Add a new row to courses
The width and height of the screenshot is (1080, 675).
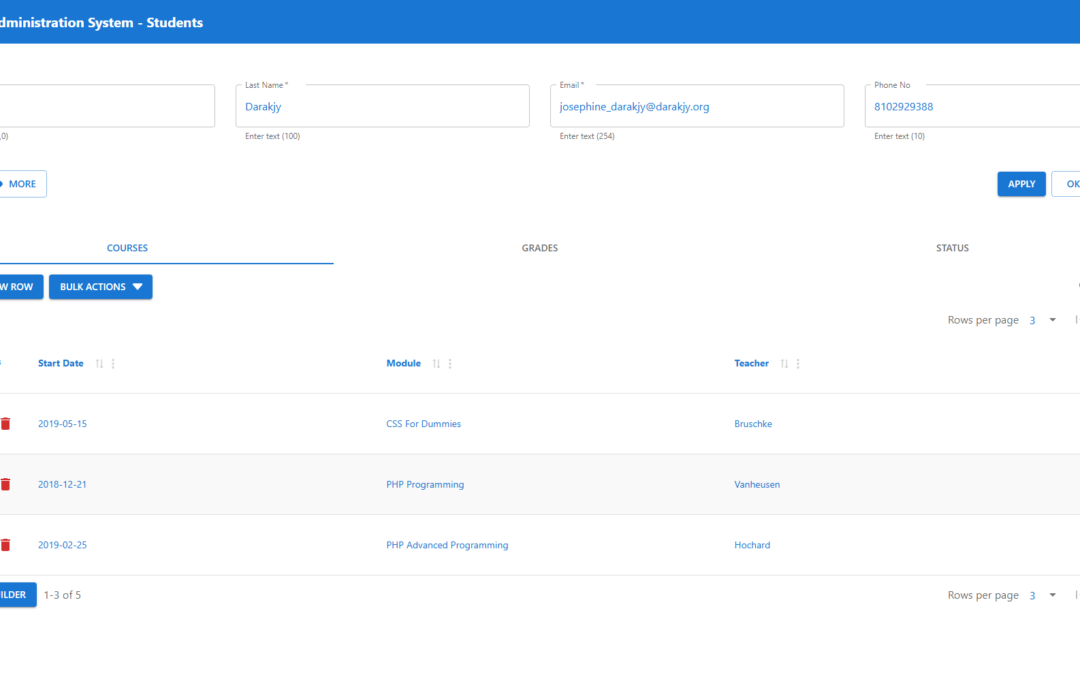point(19,287)
